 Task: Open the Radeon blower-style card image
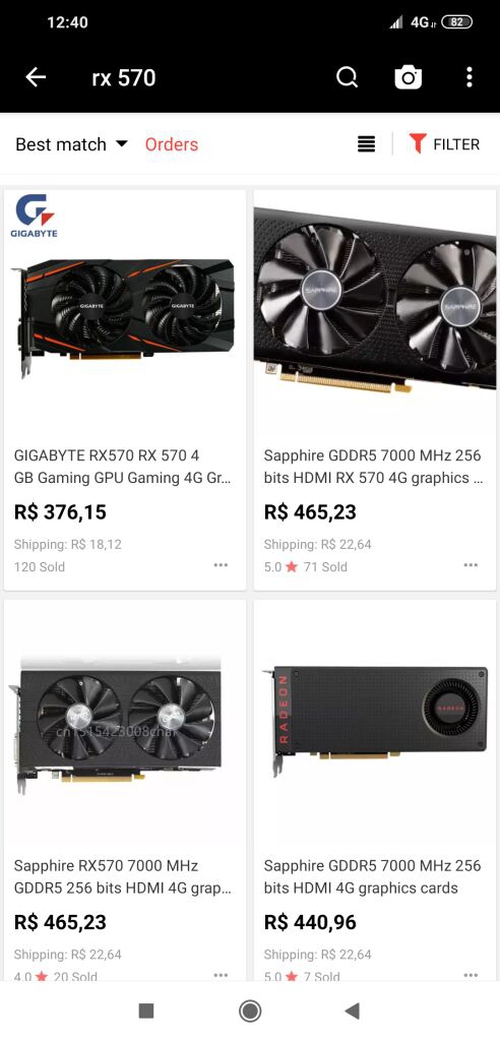pyautogui.click(x=375, y=722)
